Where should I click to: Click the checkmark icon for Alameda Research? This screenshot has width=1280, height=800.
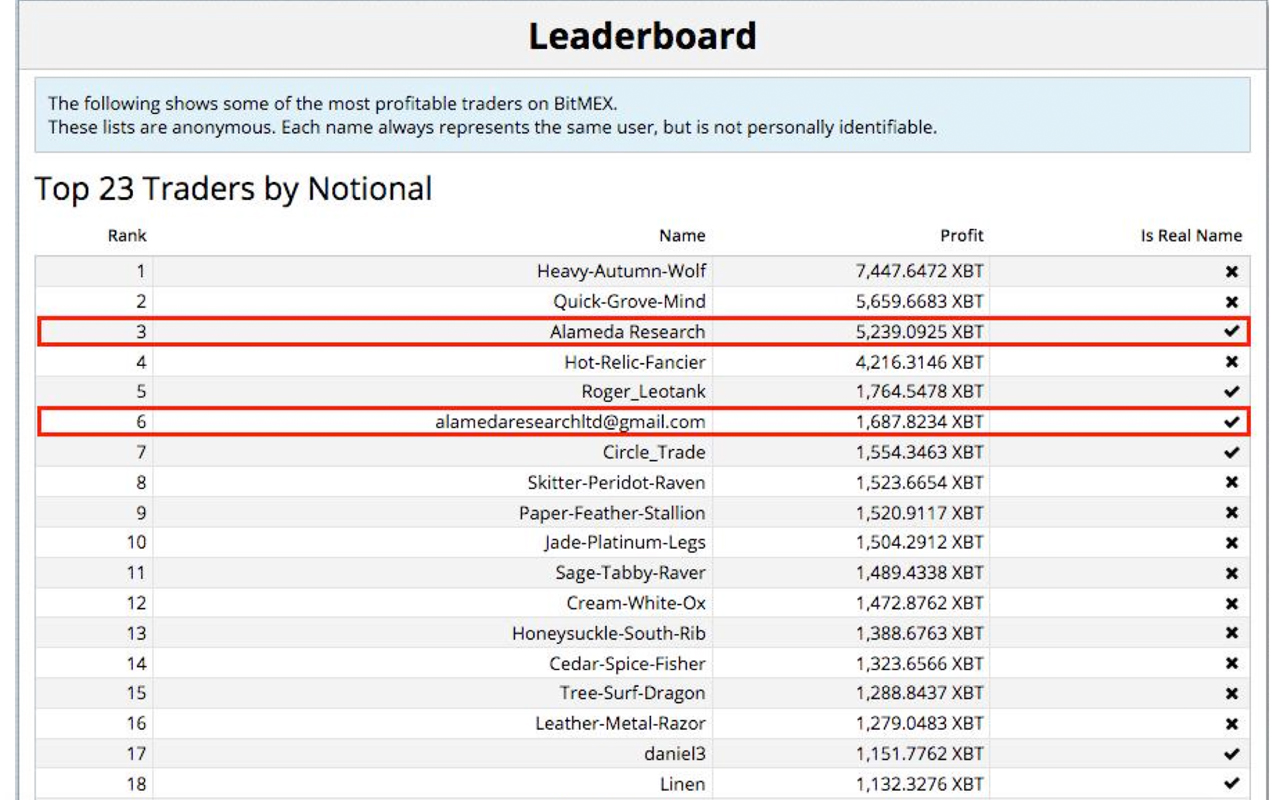pos(1232,331)
